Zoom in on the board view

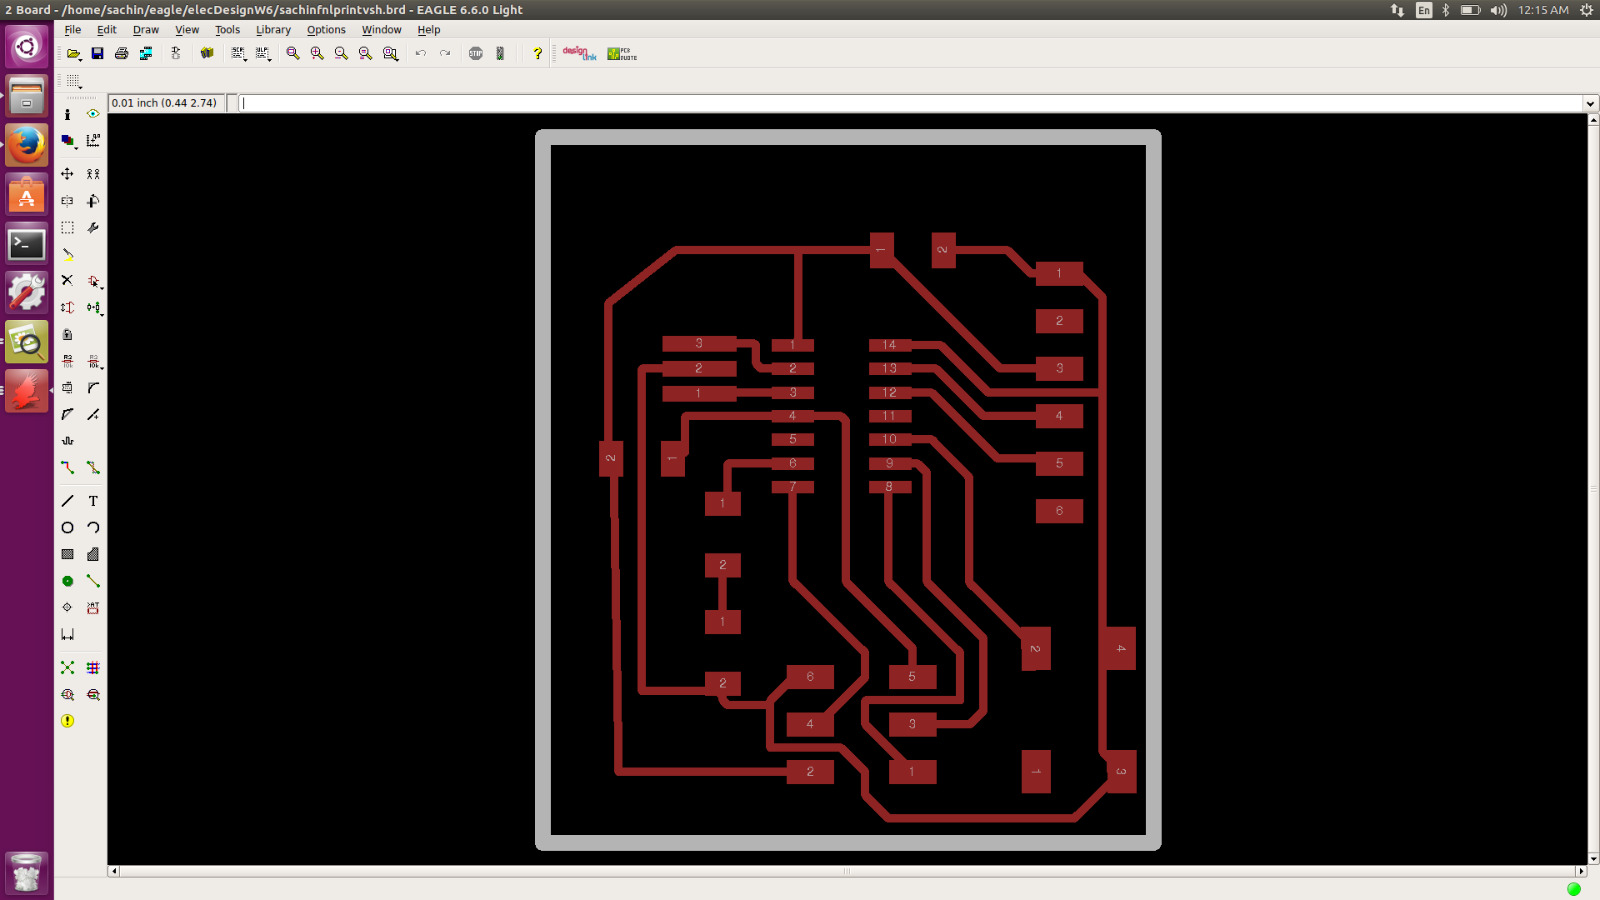point(317,53)
